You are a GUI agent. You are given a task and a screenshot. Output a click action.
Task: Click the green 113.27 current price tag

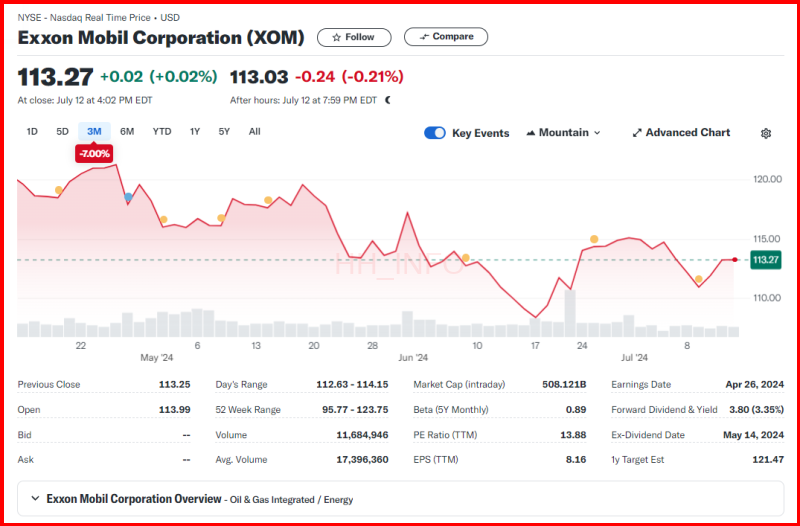tap(765, 260)
